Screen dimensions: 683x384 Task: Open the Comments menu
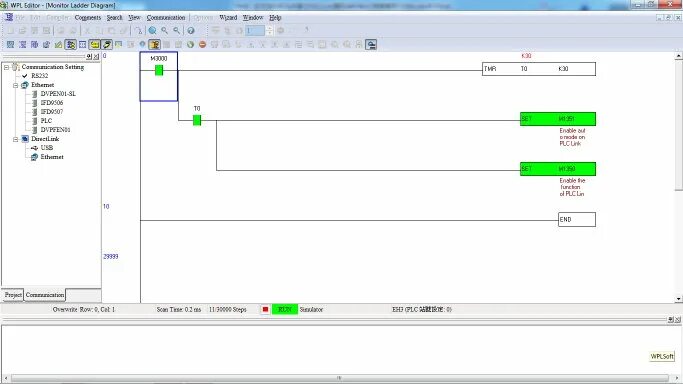pos(88,17)
